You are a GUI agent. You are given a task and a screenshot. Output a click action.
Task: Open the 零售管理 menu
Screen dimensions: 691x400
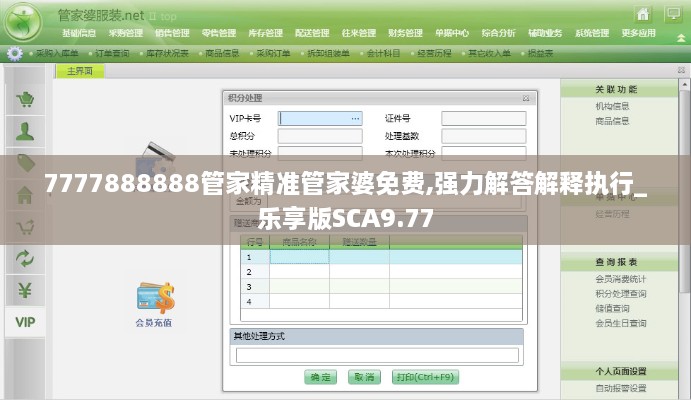[x=219, y=33]
